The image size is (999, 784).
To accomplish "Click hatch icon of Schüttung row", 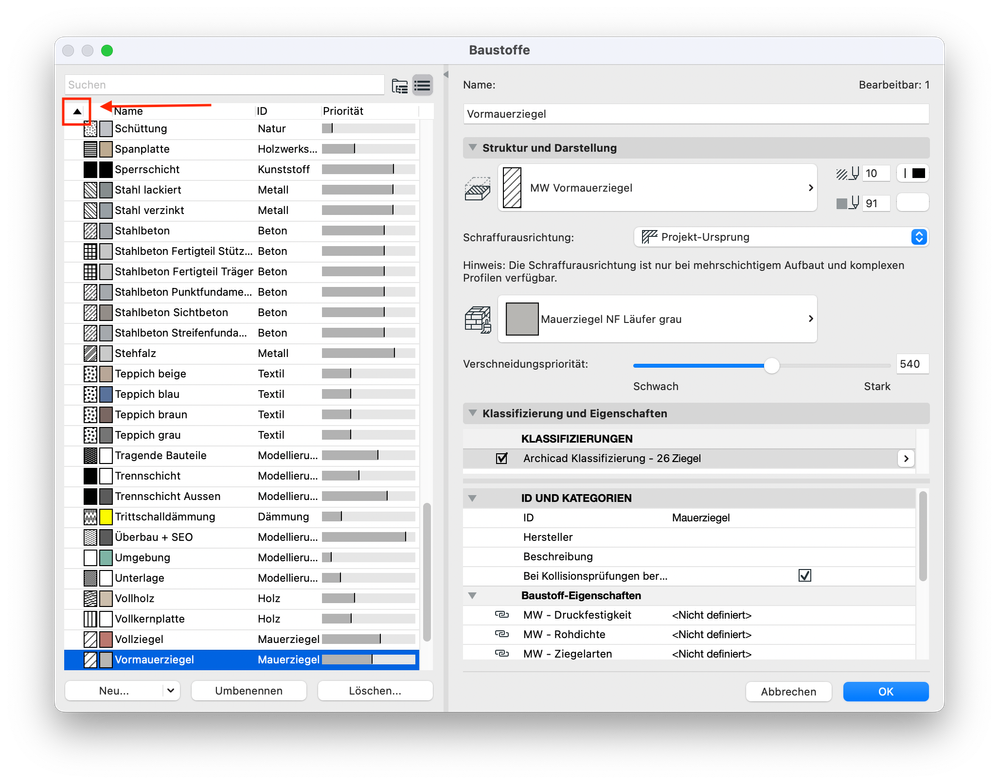I will (90, 129).
